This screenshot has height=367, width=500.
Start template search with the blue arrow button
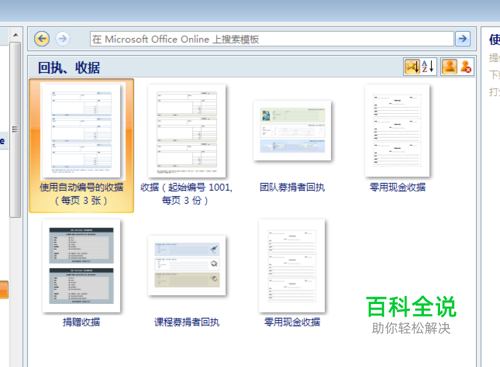(463, 39)
